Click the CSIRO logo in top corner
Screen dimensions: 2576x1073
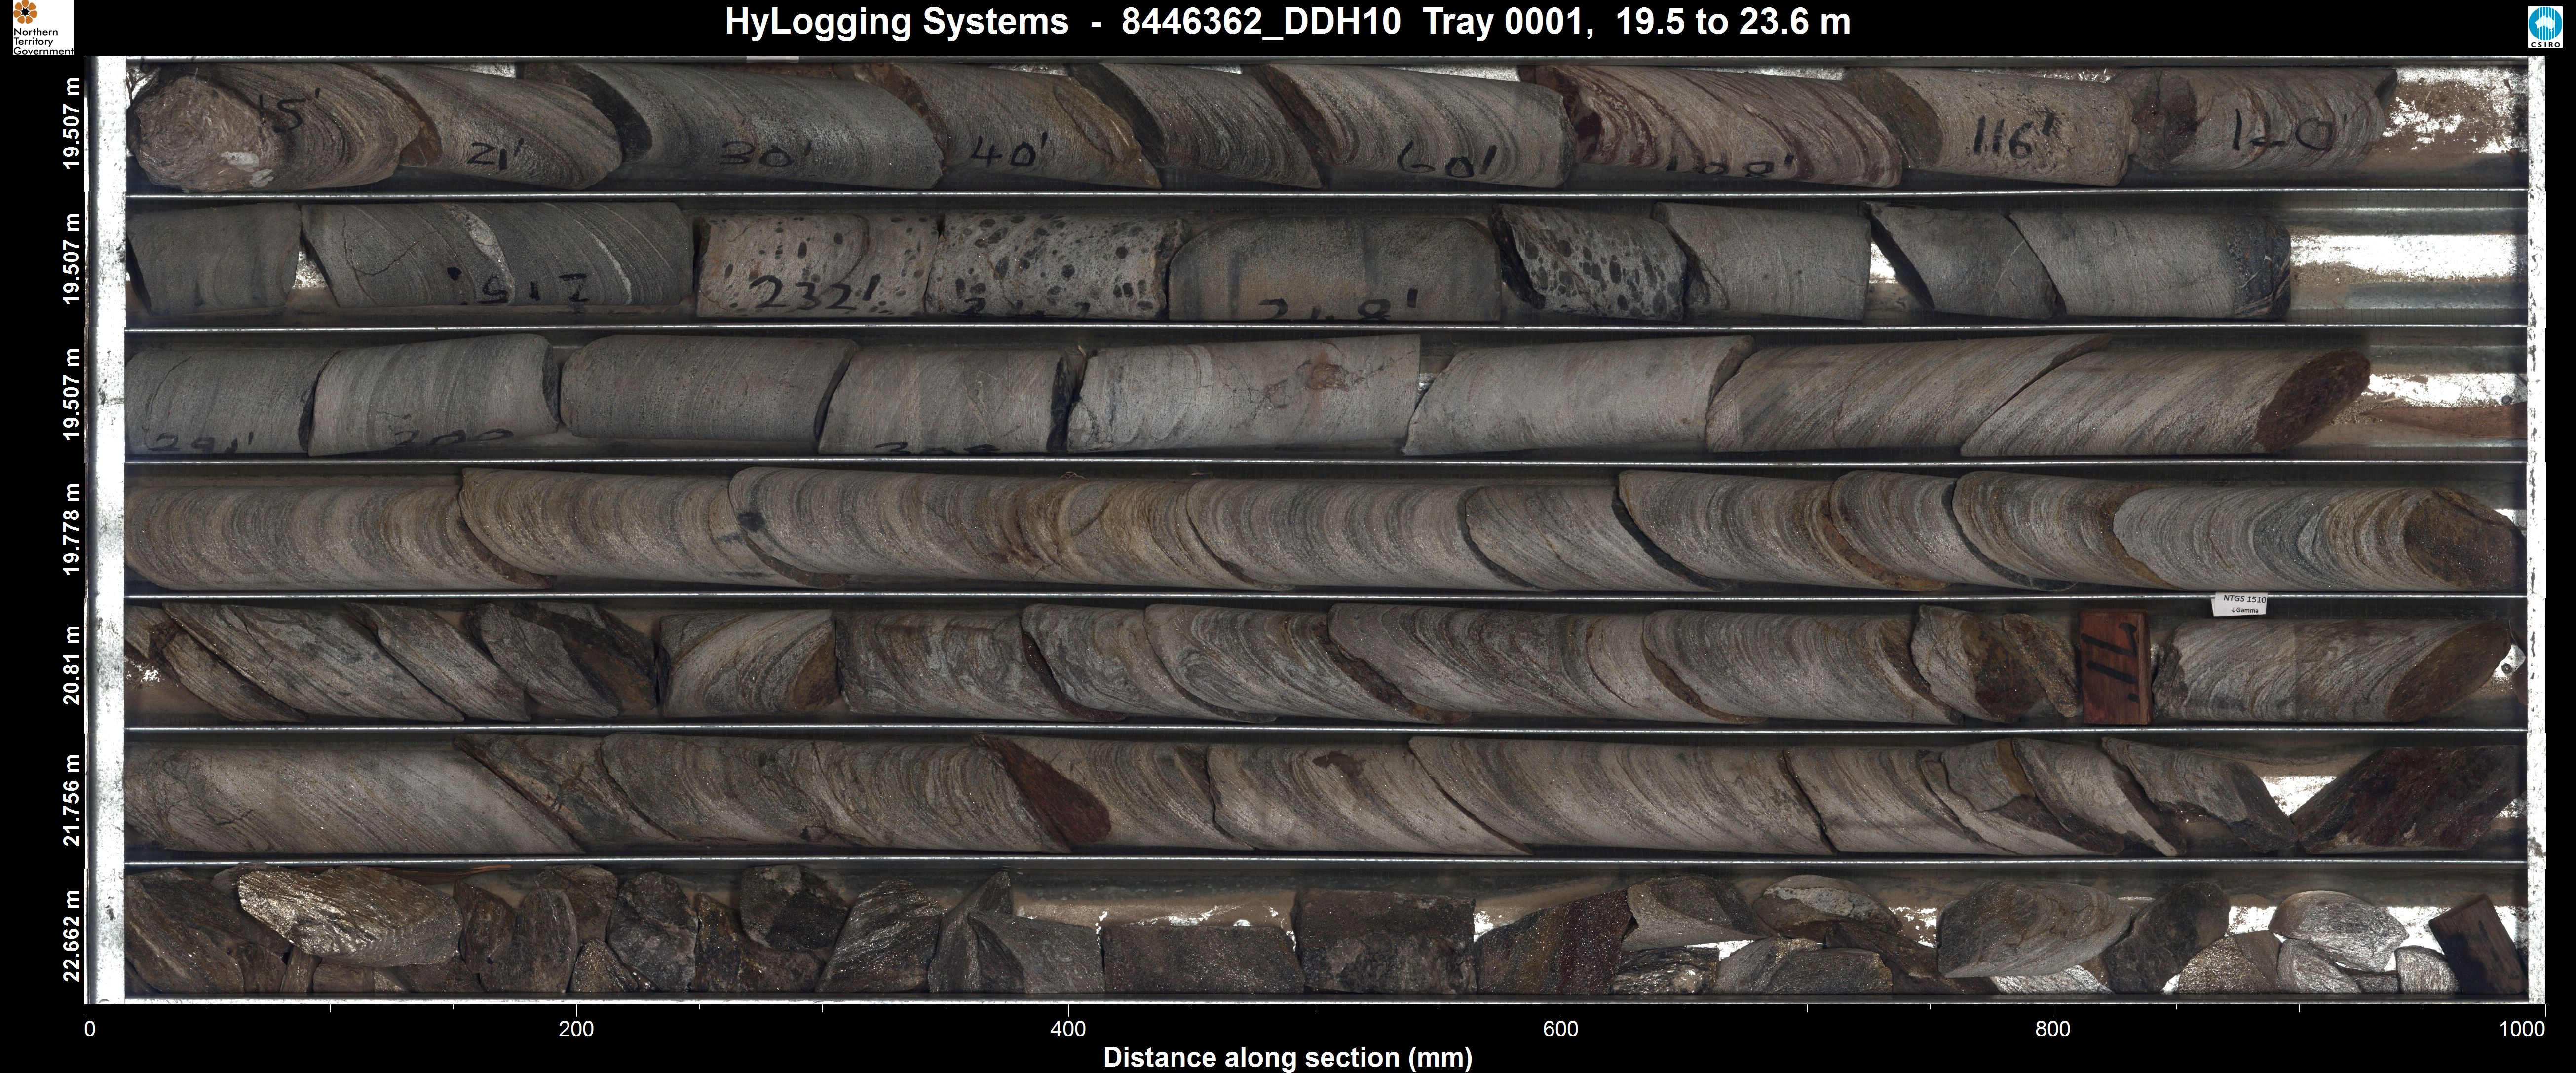click(x=2545, y=27)
